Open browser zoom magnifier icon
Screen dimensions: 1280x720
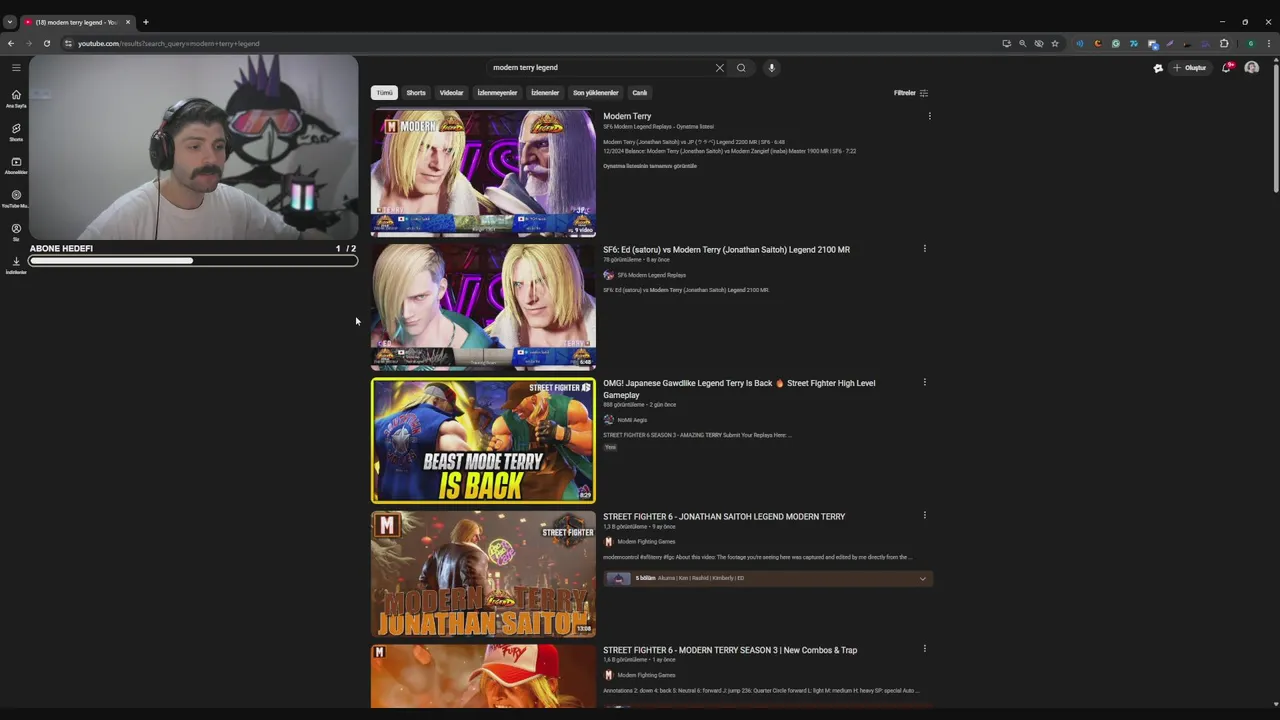pos(1022,43)
